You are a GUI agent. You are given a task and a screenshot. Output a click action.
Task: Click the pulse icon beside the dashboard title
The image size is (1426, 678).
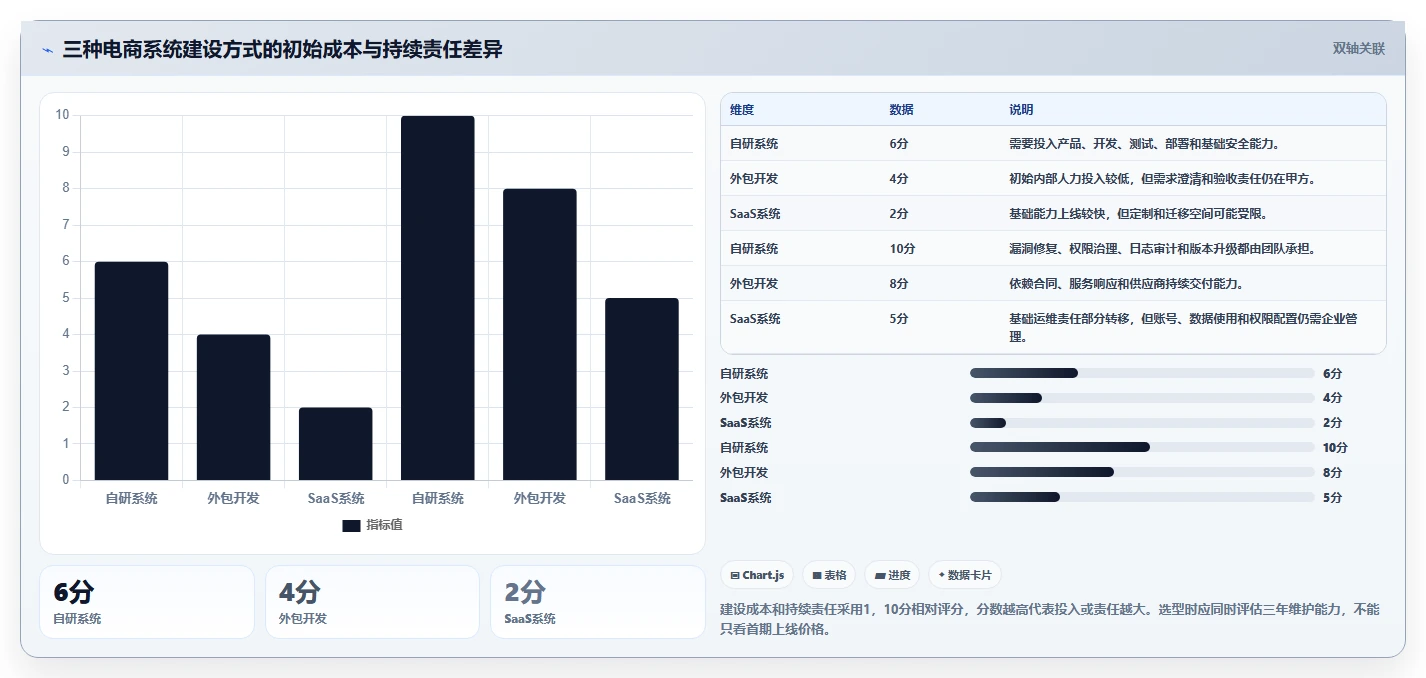pyautogui.click(x=47, y=50)
